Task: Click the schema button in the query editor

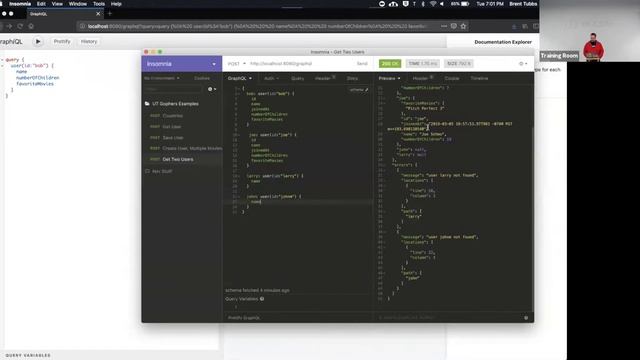Action: click(x=359, y=89)
